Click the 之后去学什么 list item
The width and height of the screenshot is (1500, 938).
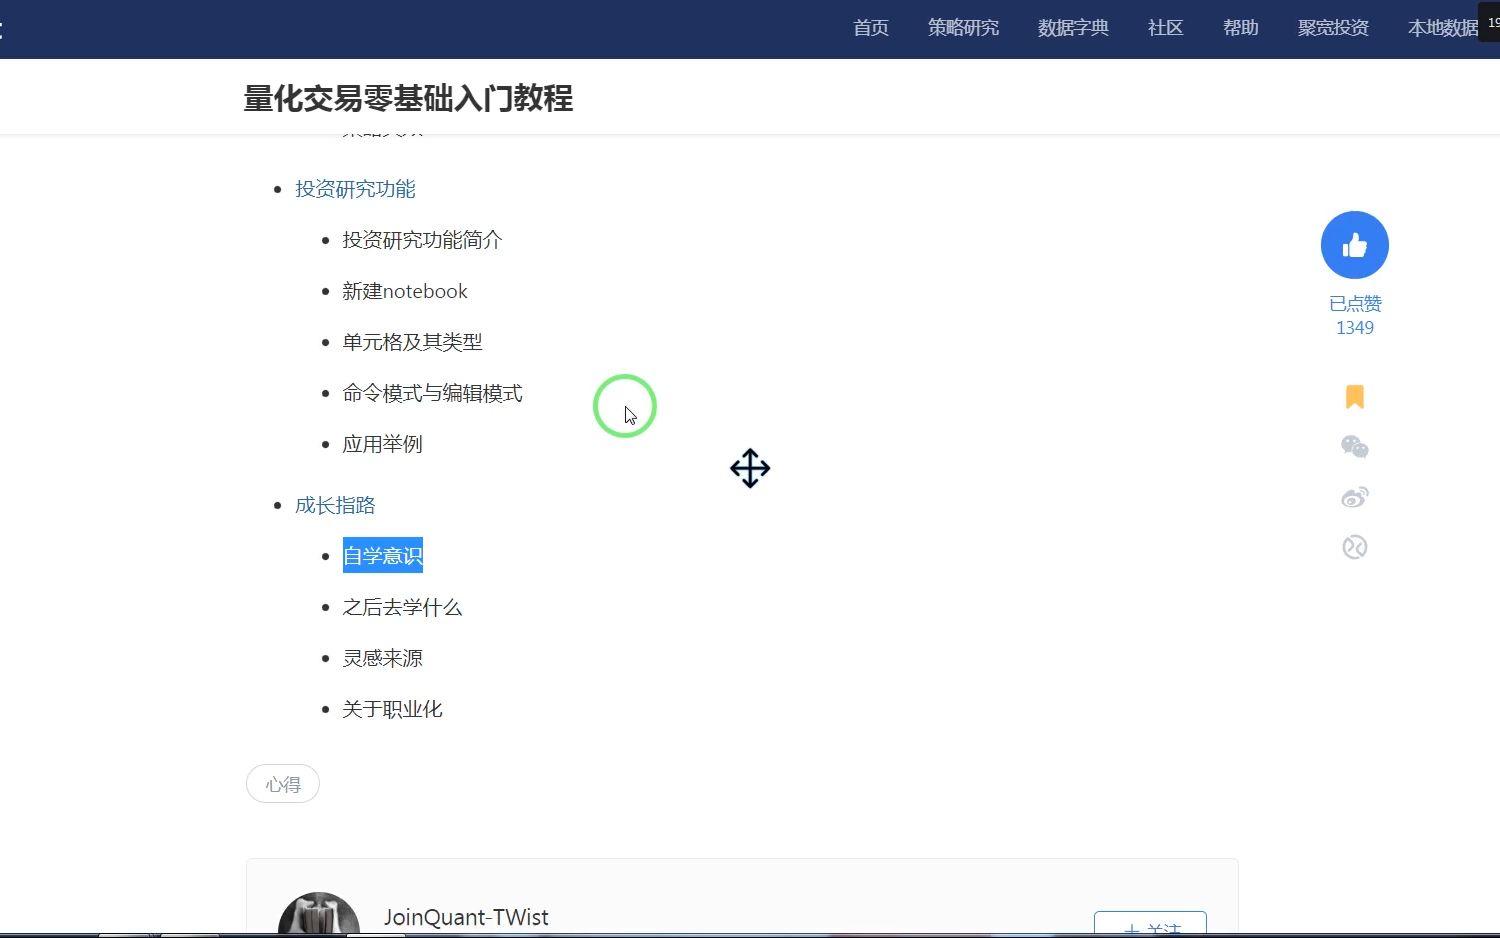[402, 607]
